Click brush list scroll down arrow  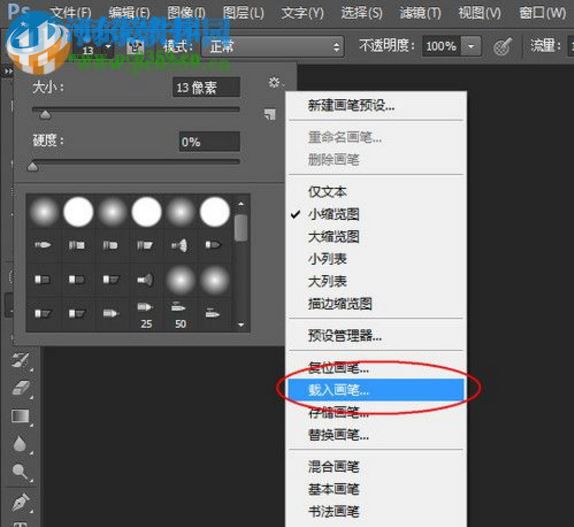point(241,325)
